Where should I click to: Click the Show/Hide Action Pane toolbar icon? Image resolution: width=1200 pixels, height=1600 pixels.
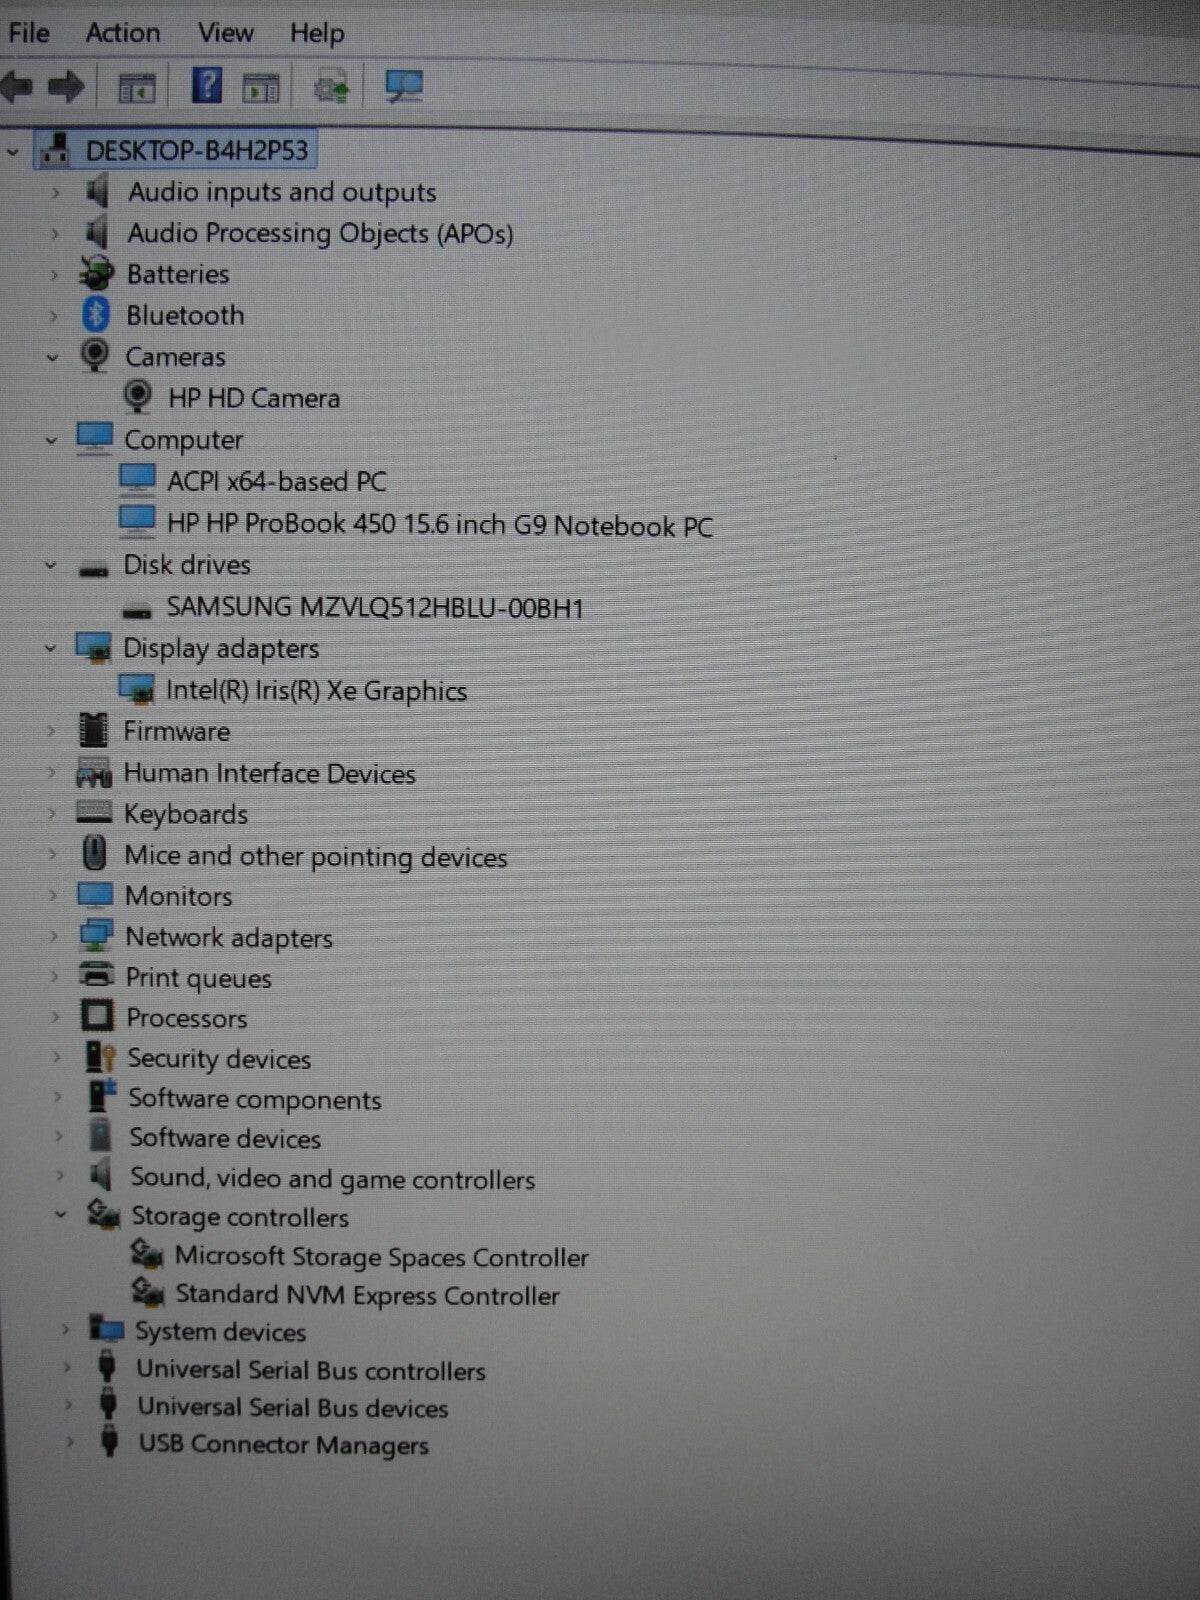[261, 89]
